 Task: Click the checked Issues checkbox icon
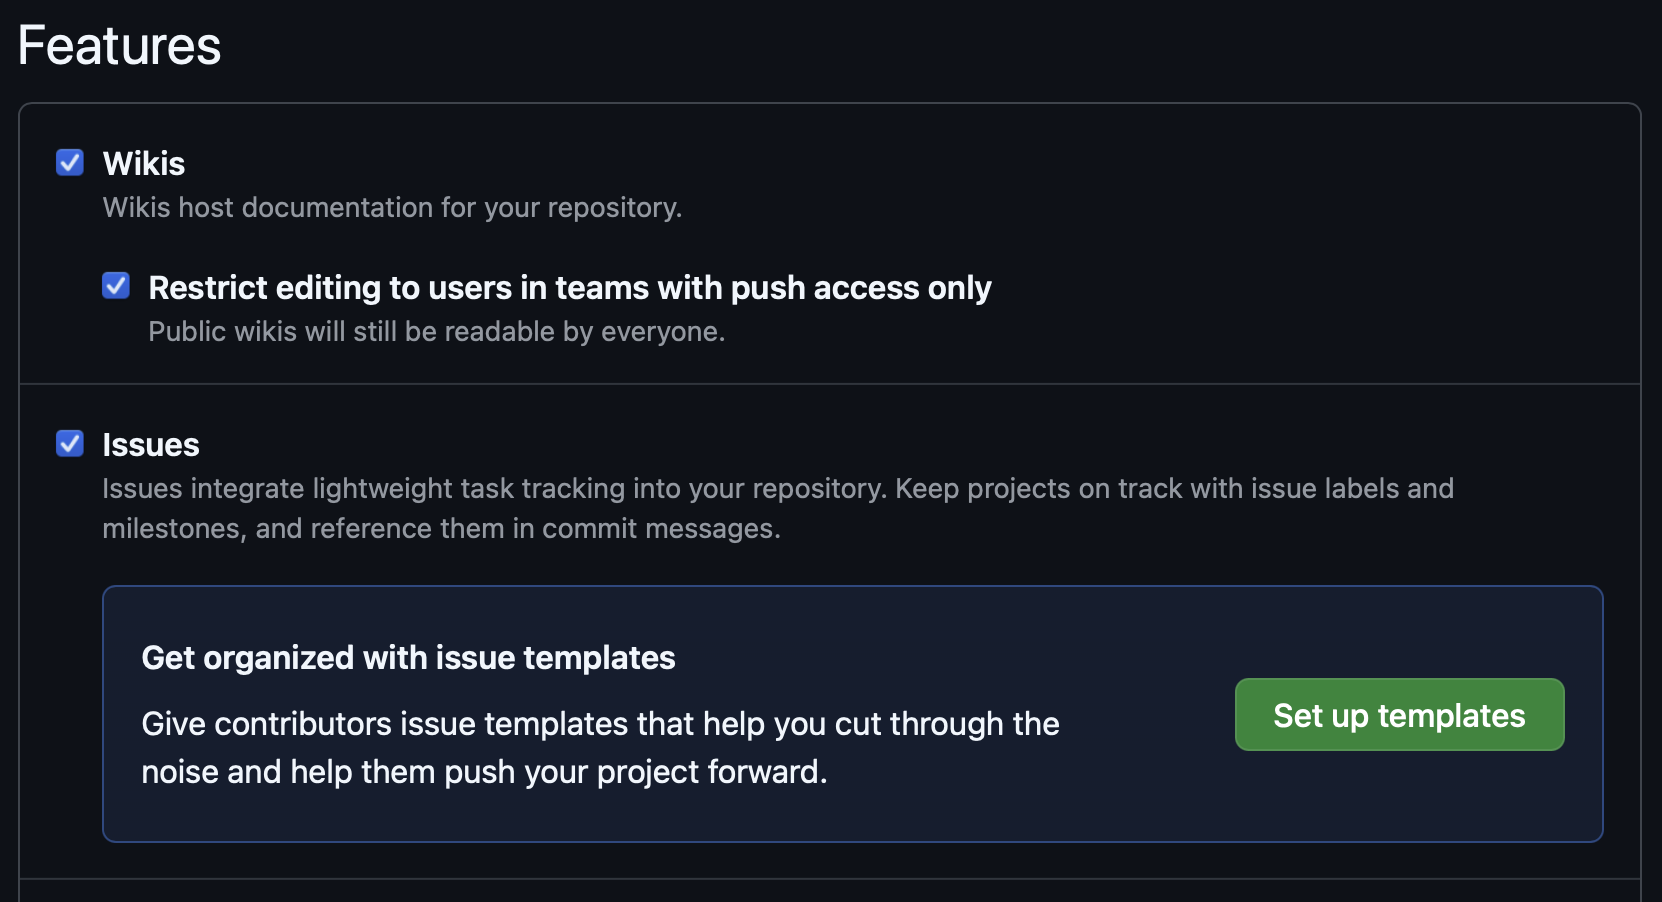[x=69, y=444]
